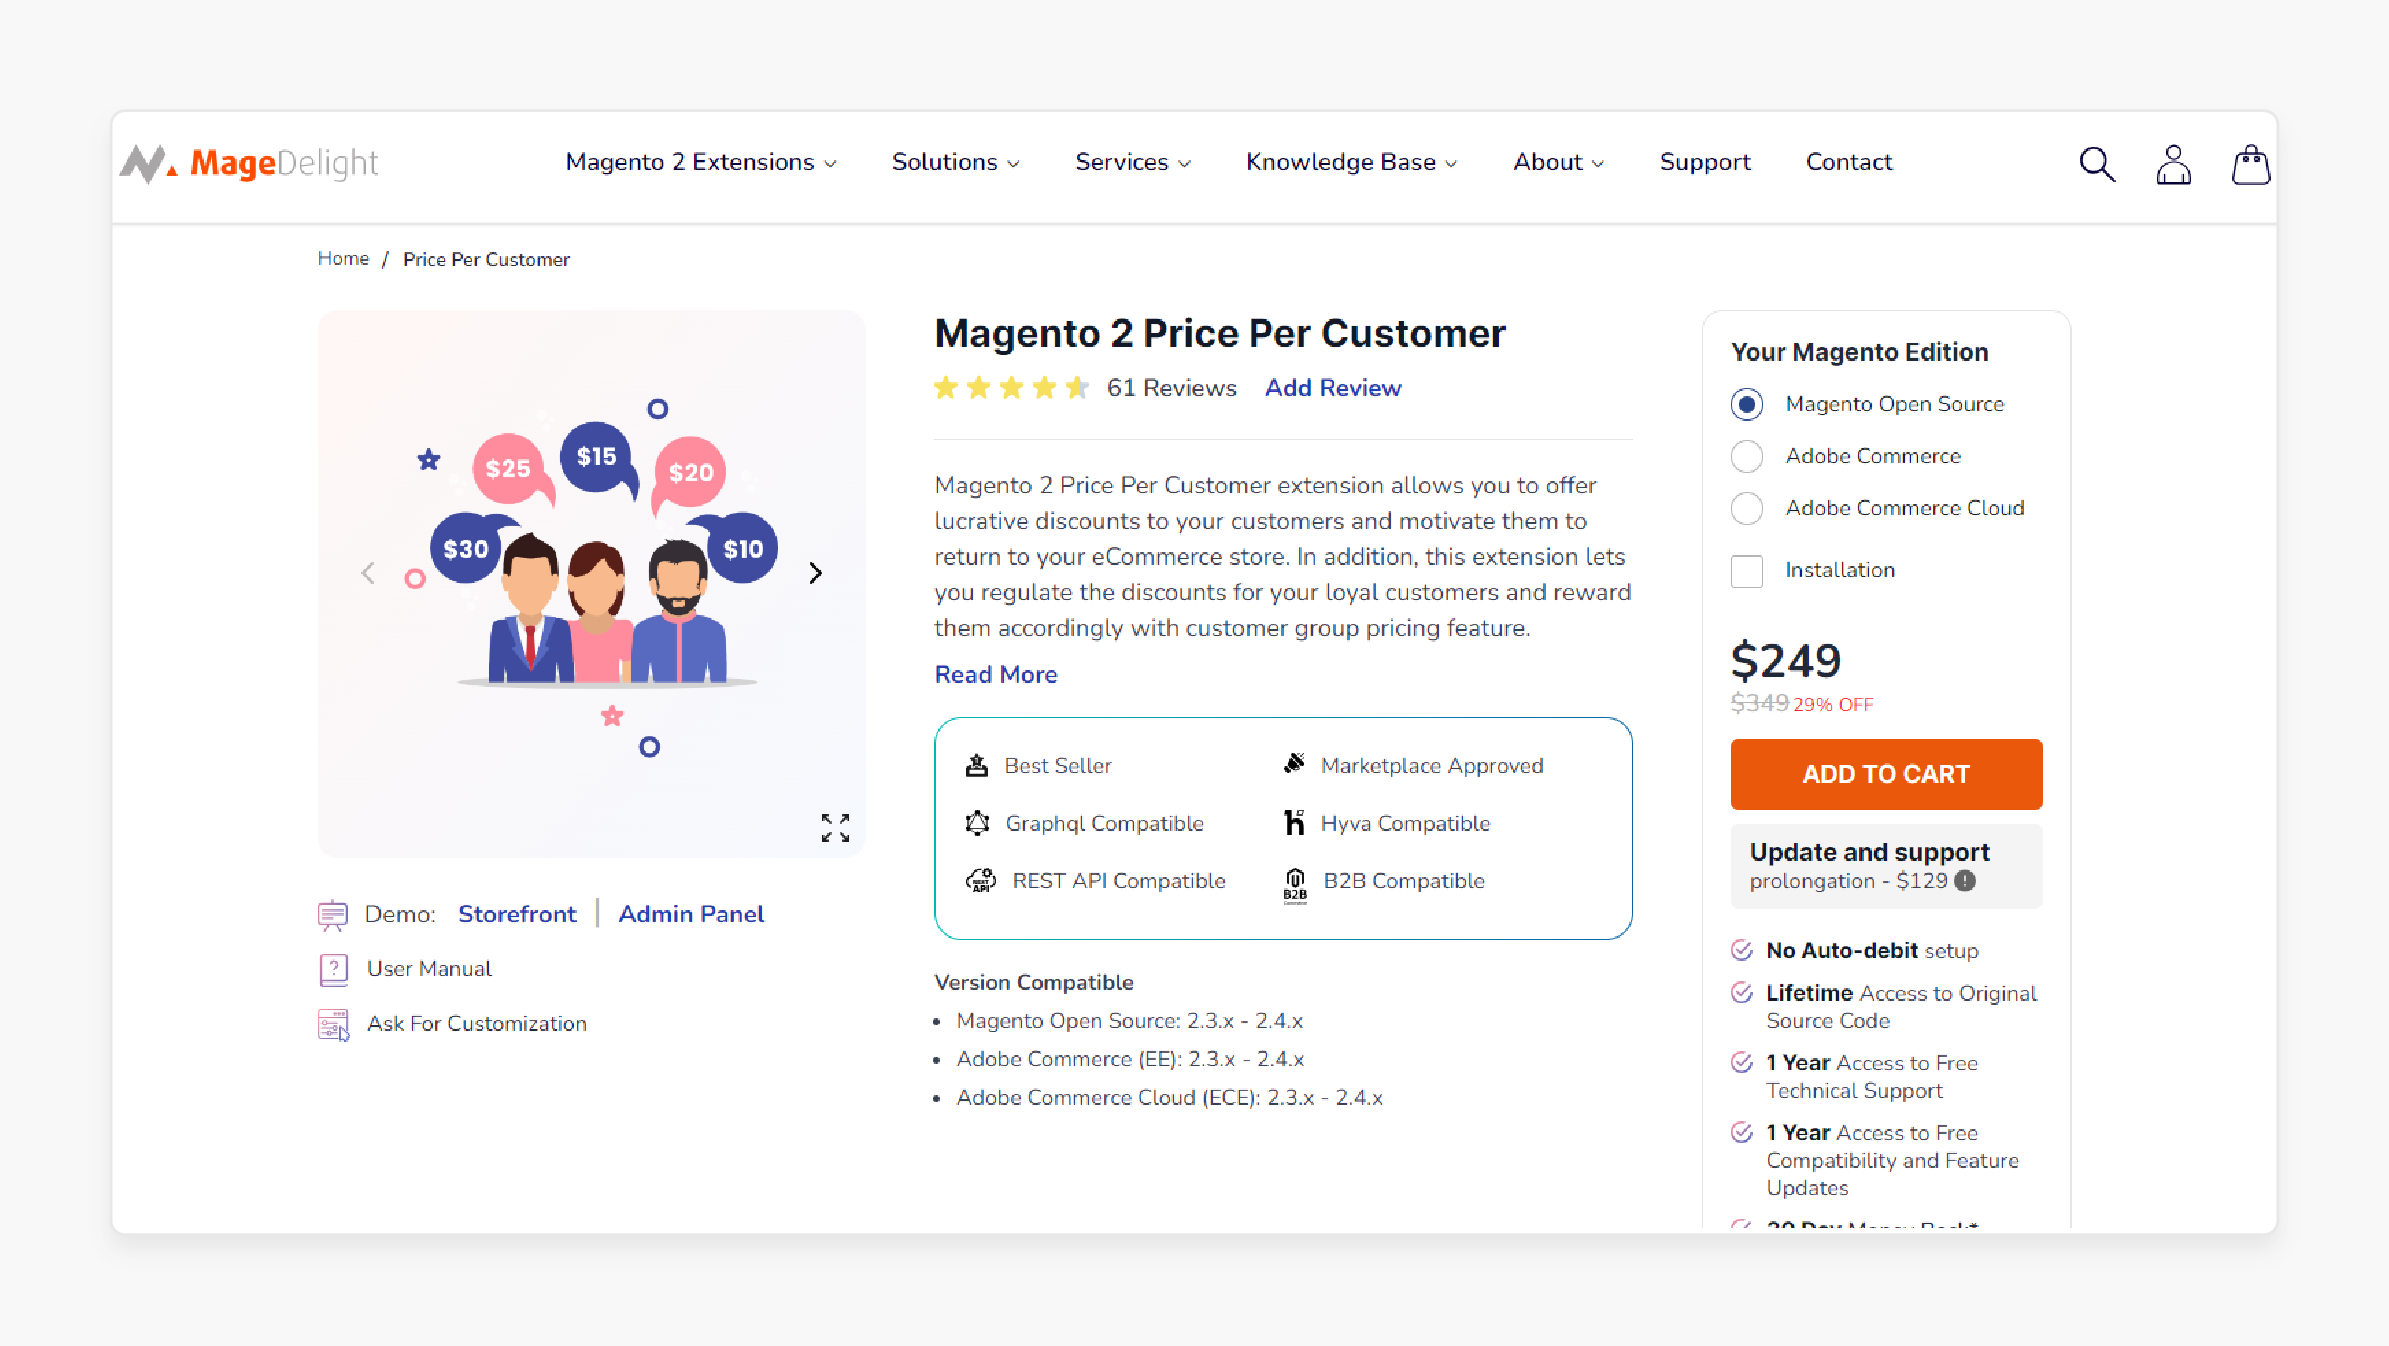Image resolution: width=2389 pixels, height=1346 pixels.
Task: Click the $249 price
Action: (x=1786, y=661)
